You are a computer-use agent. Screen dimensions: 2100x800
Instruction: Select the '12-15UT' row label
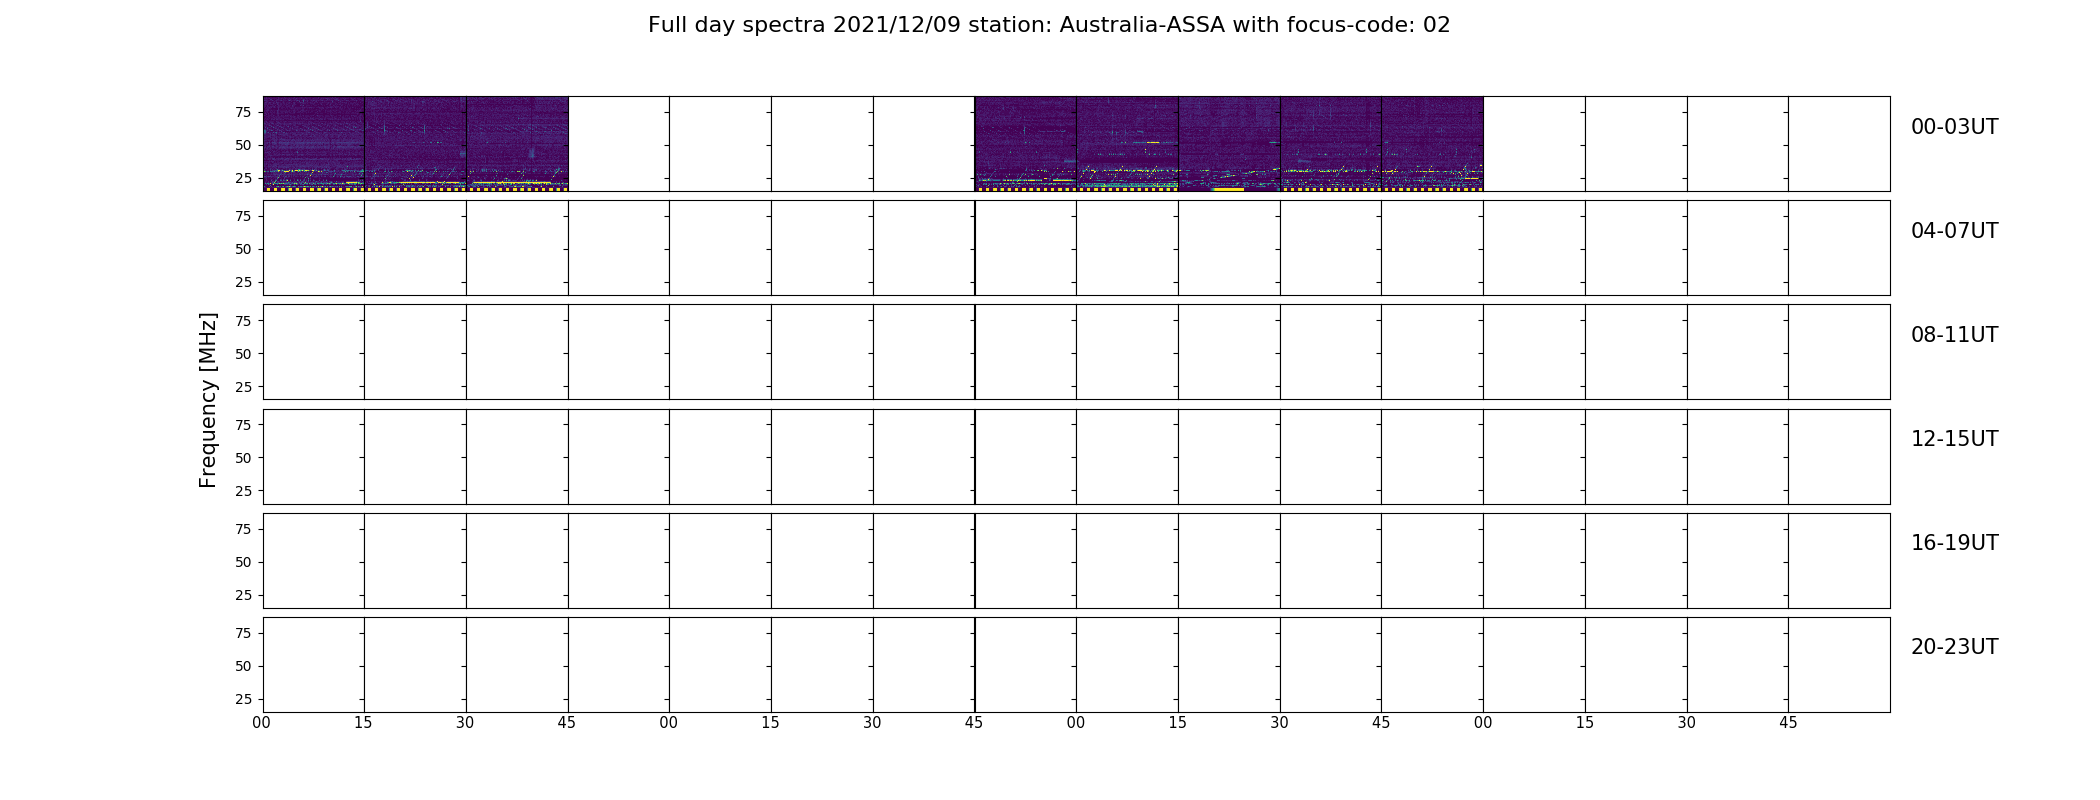point(1954,439)
